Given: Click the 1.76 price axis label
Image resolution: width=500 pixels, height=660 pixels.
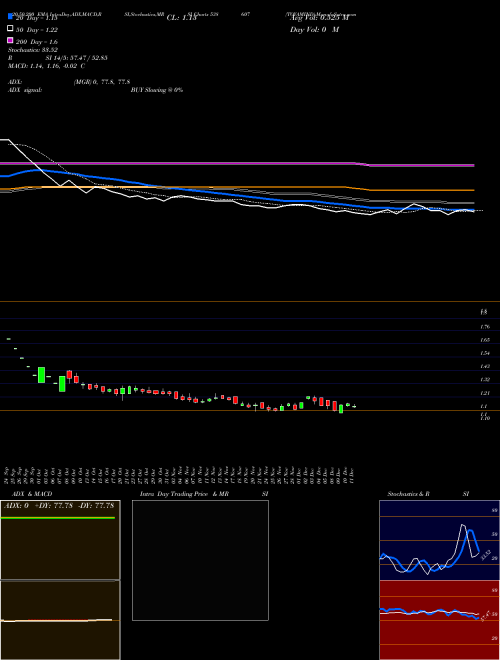Looking at the screenshot, I should (484, 326).
